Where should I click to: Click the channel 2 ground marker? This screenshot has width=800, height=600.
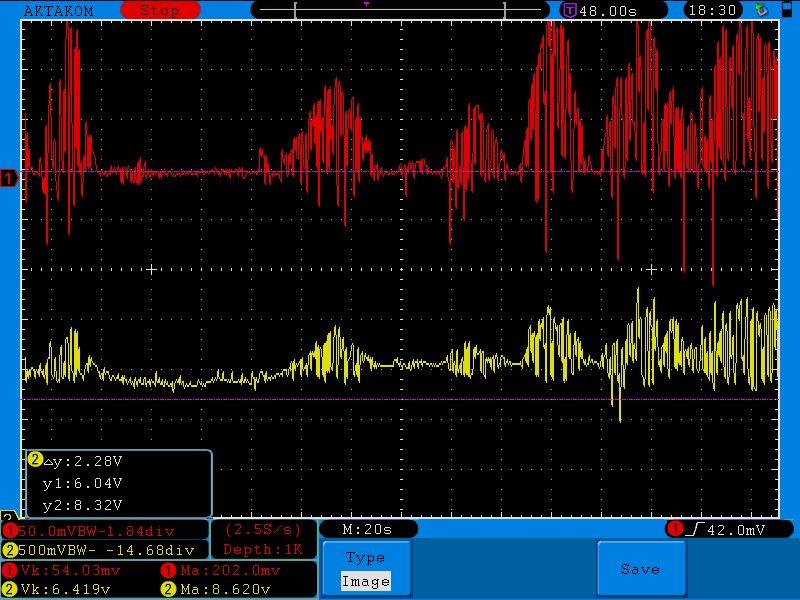pos(8,516)
